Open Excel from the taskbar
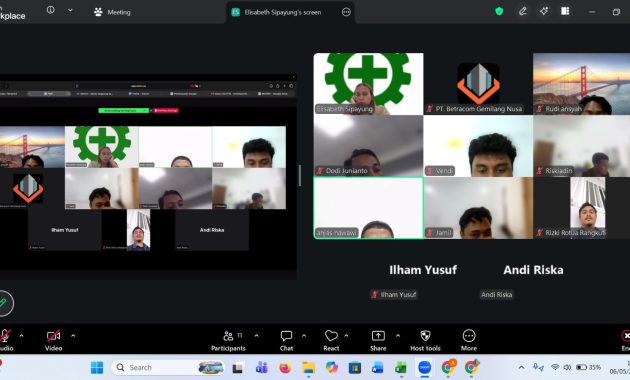630x380 pixels. 401,368
